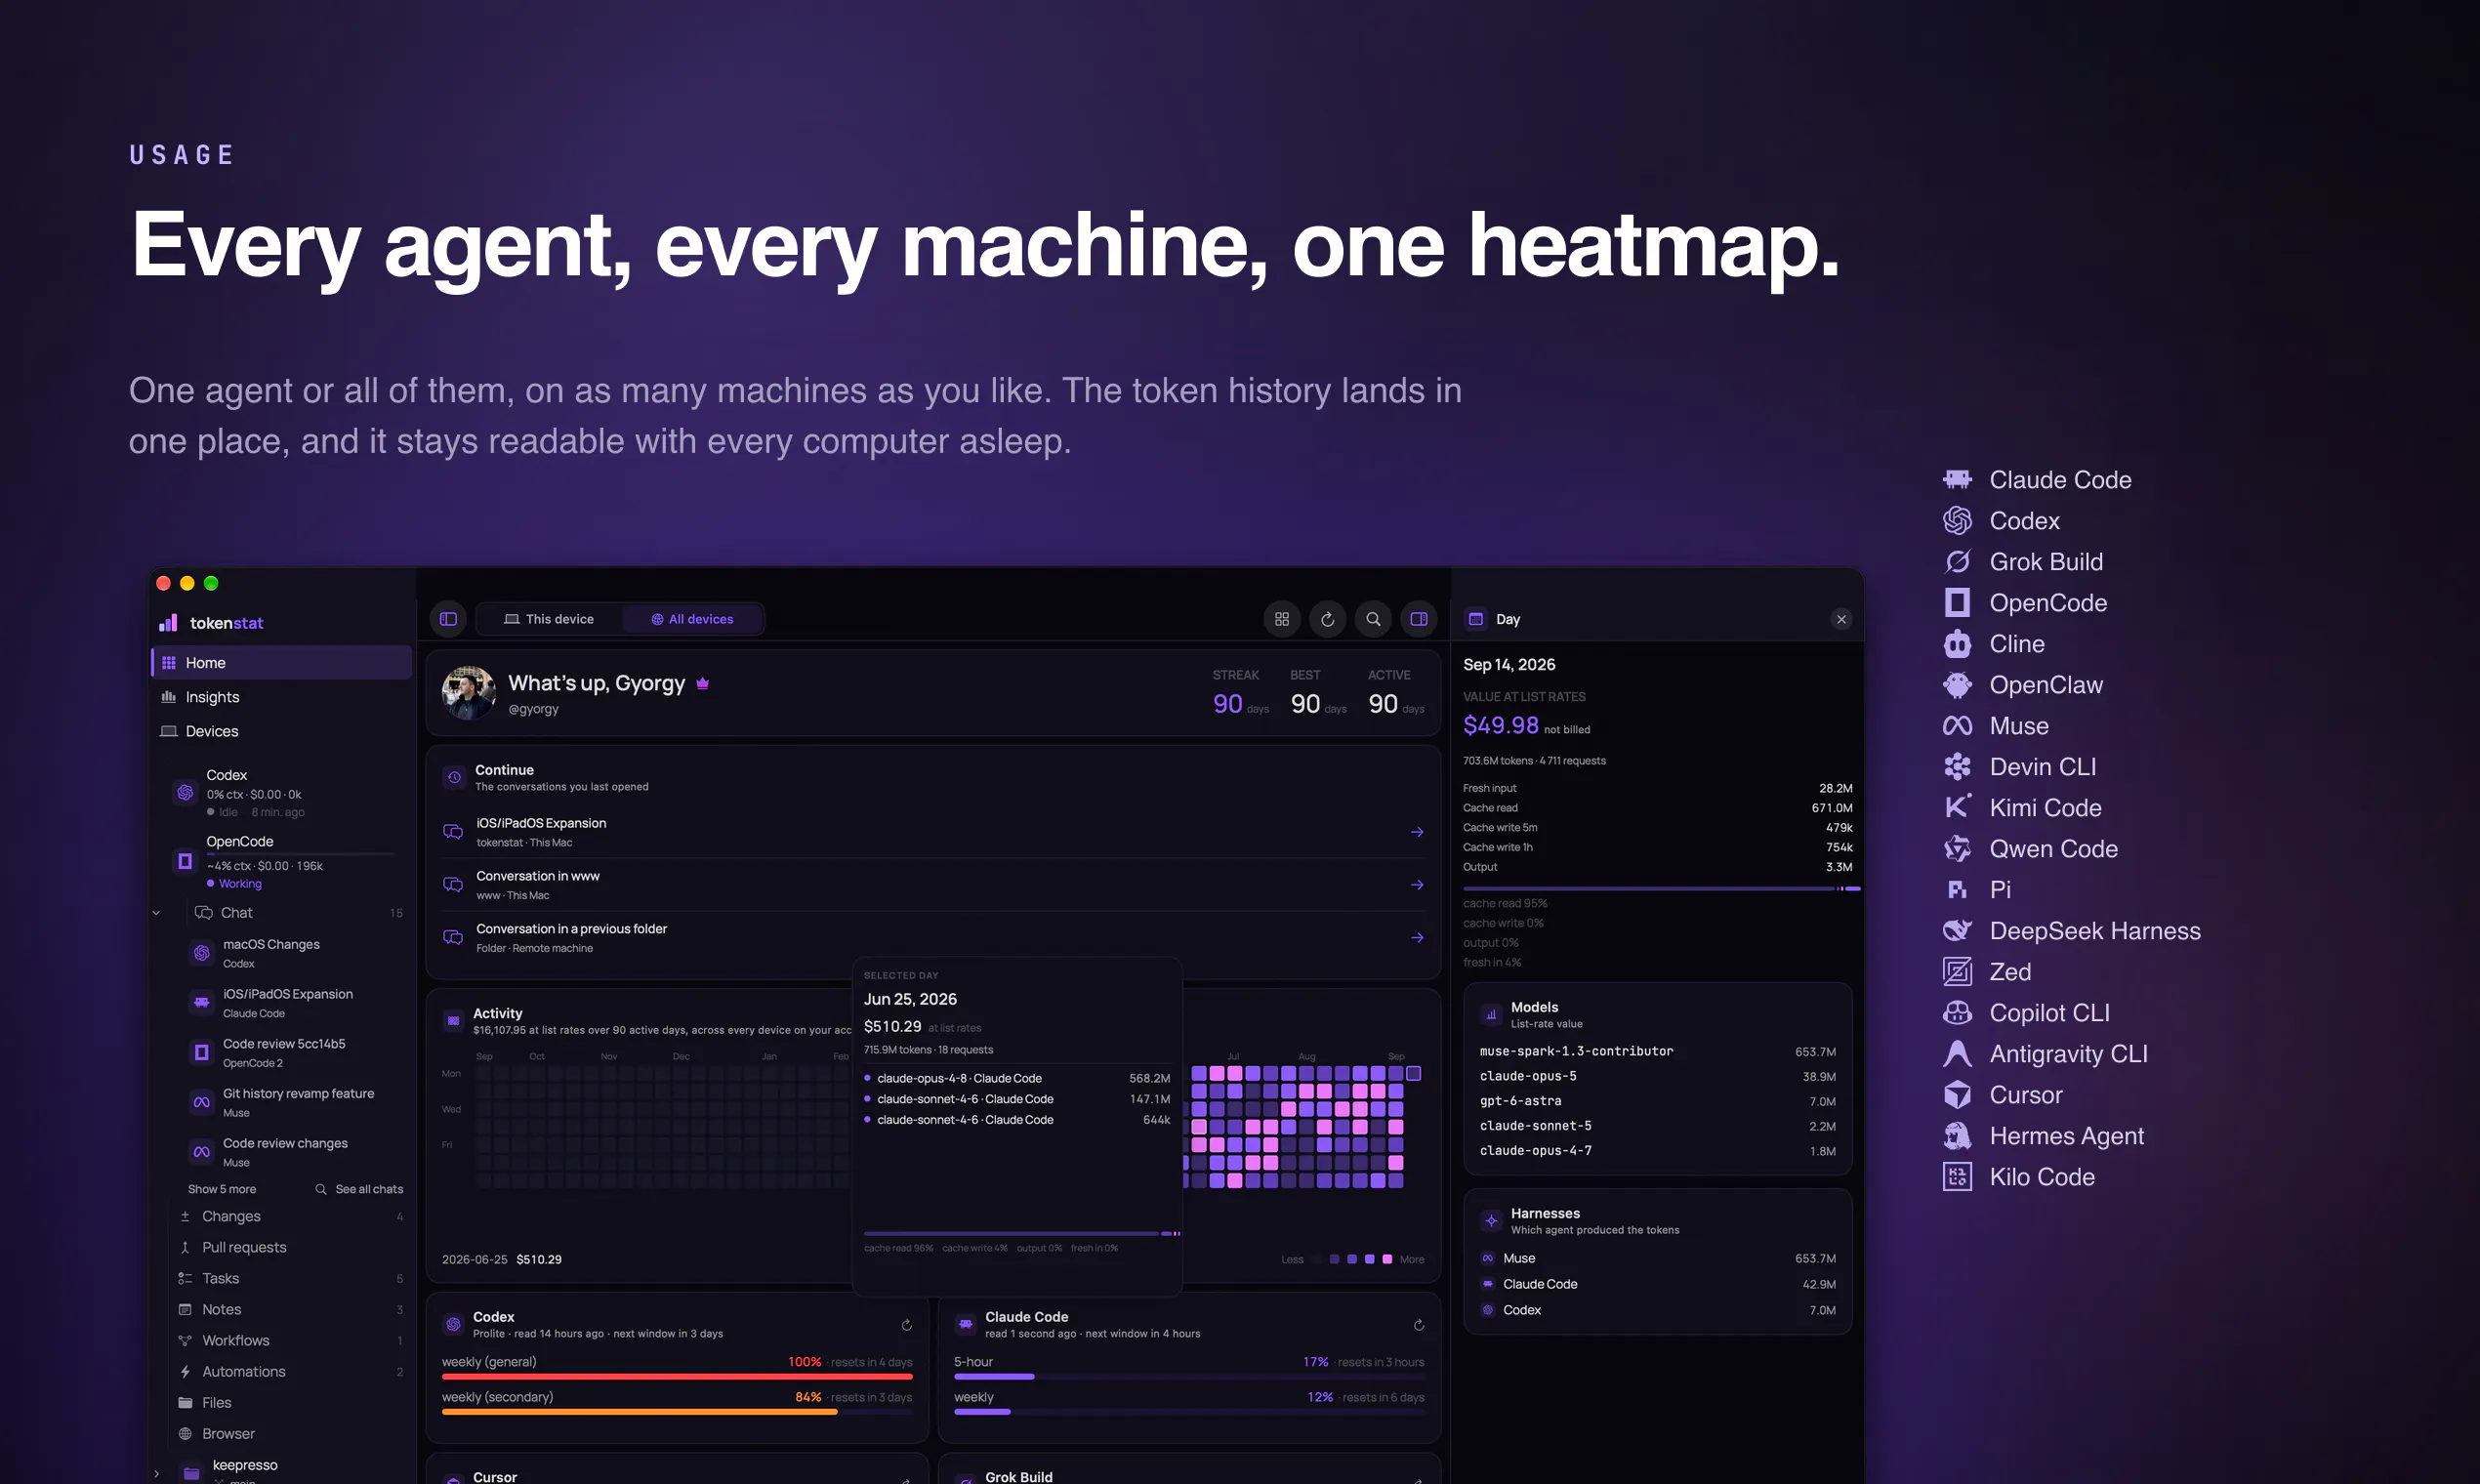Switch to the All devices tab
Screen dimensions: 2480x1484
pos(693,619)
